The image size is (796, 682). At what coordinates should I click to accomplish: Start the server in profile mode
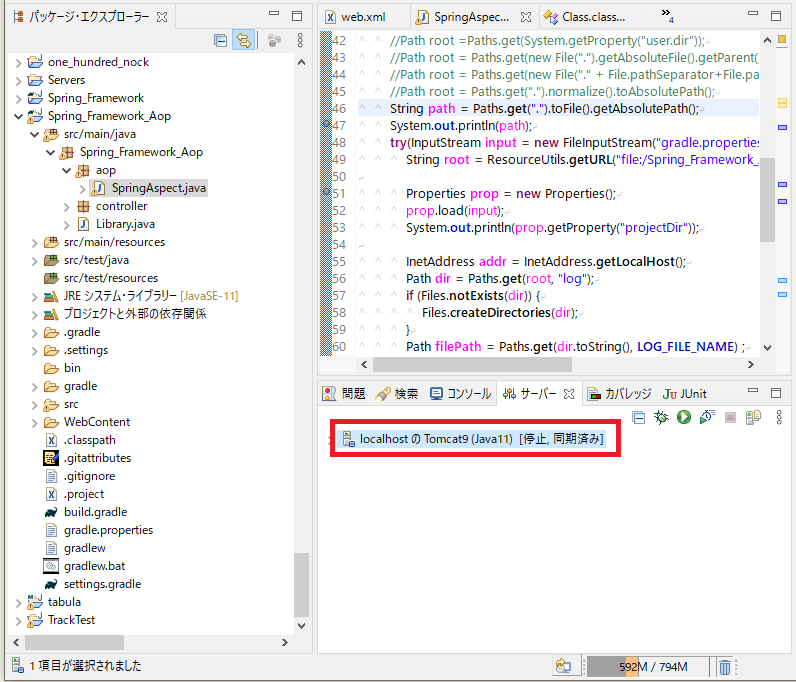pos(707,417)
